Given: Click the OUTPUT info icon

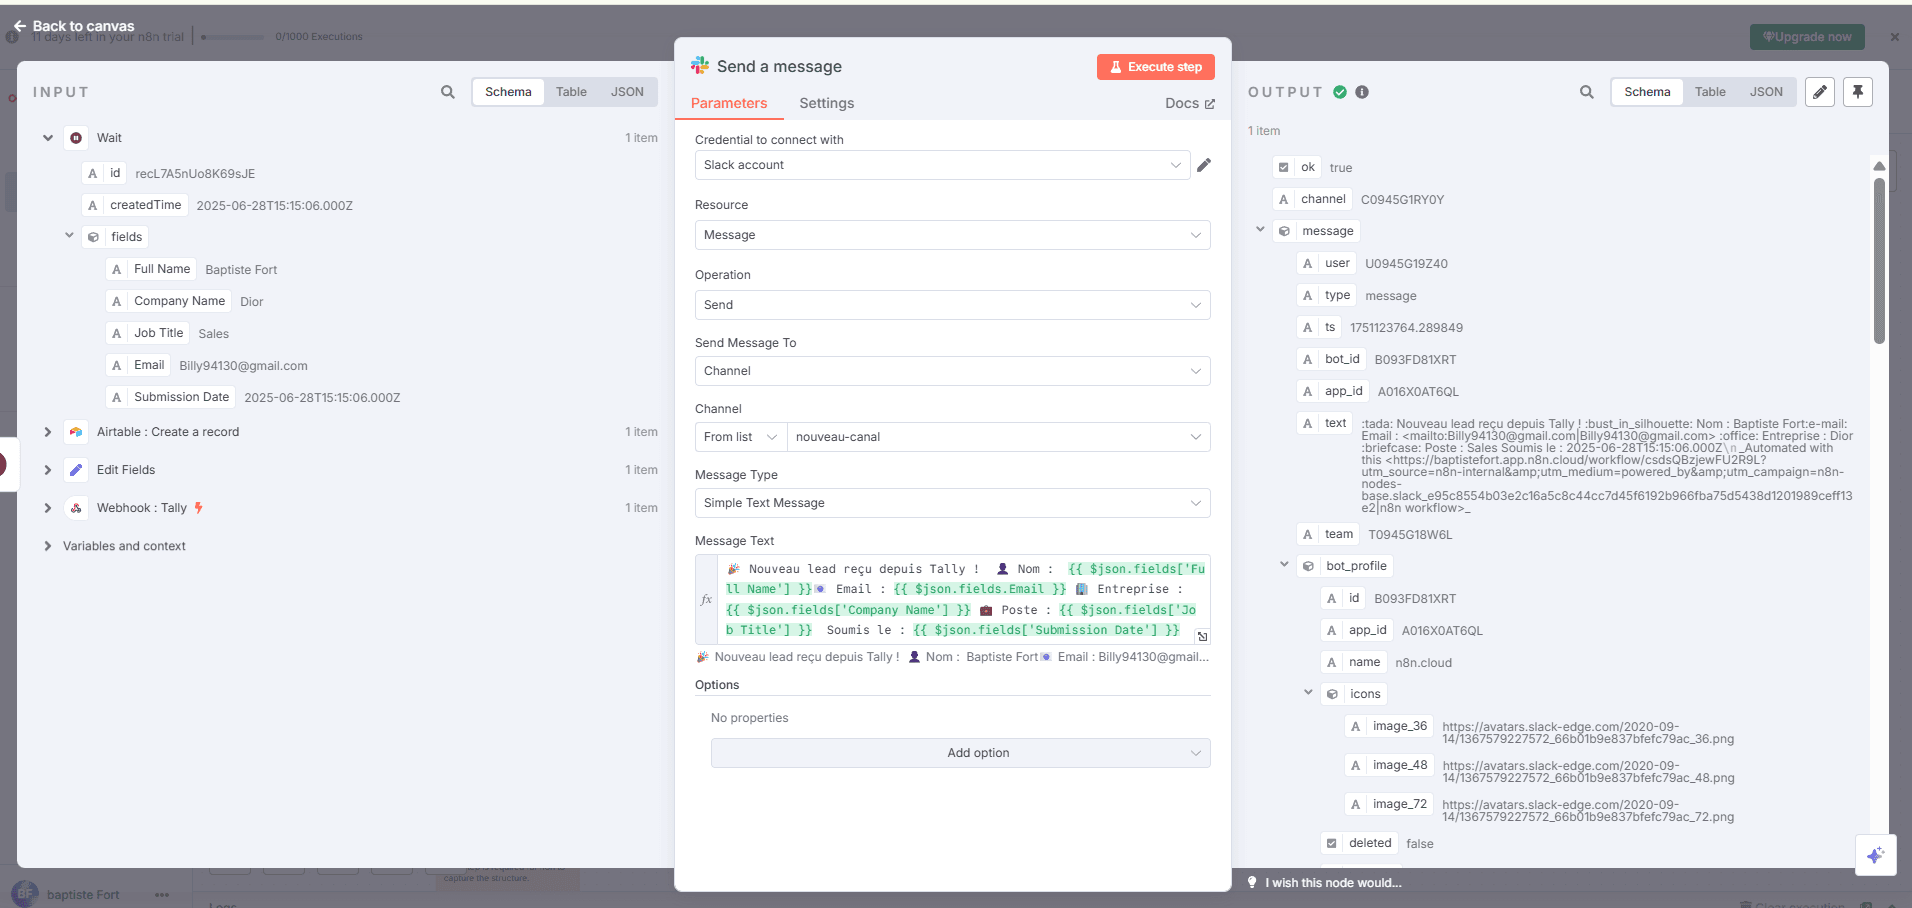Looking at the screenshot, I should pyautogui.click(x=1362, y=92).
